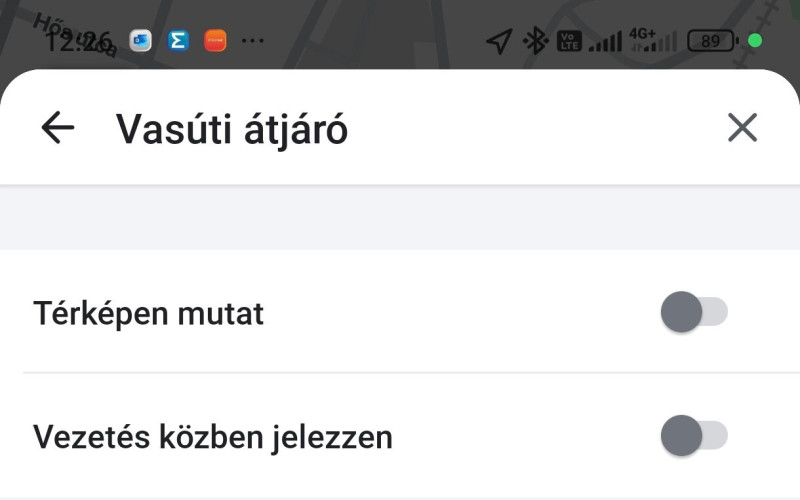Image resolution: width=800 pixels, height=500 pixels.
Task: Tap the blue Sigma app notification icon
Action: tap(178, 41)
